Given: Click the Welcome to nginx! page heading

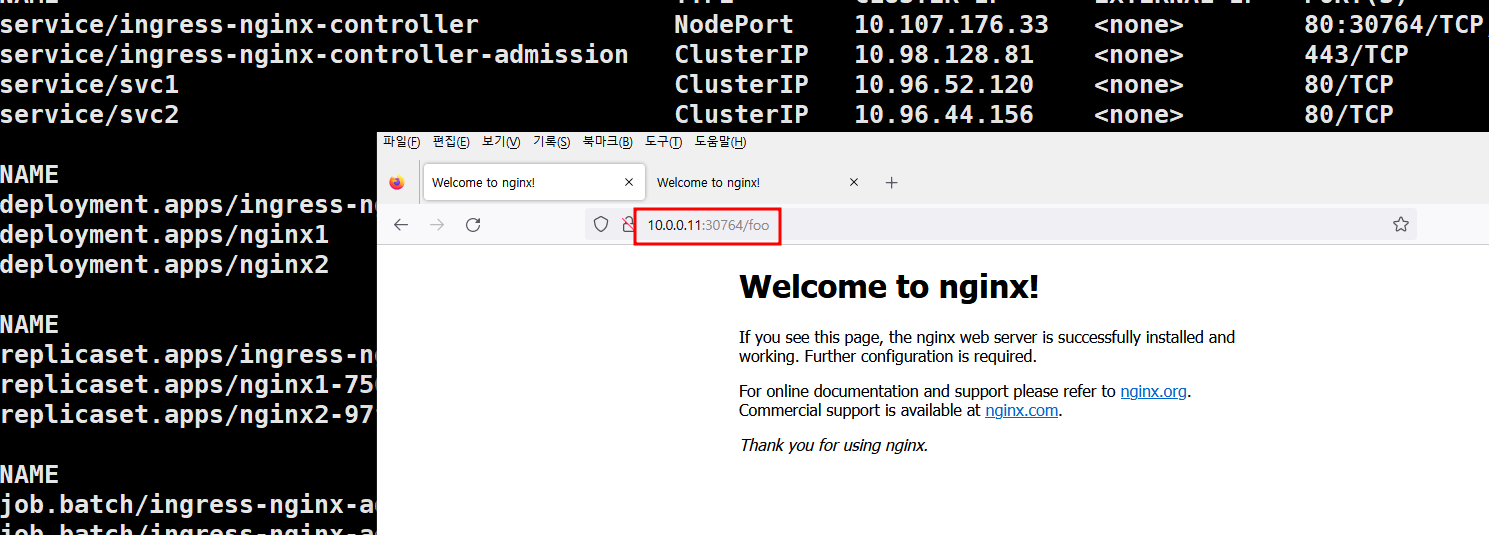Looking at the screenshot, I should pos(889,288).
